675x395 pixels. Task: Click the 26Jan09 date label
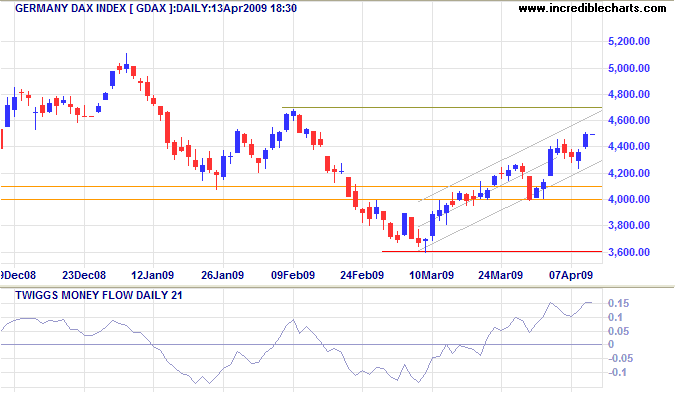pyautogui.click(x=223, y=275)
